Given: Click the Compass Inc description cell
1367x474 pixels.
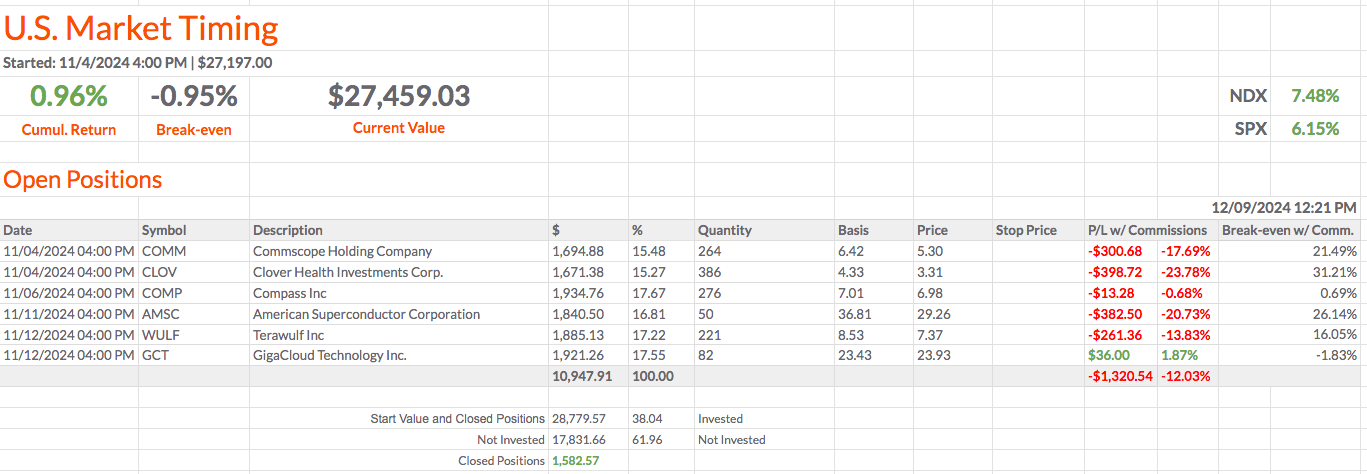Looking at the screenshot, I should (x=290, y=293).
